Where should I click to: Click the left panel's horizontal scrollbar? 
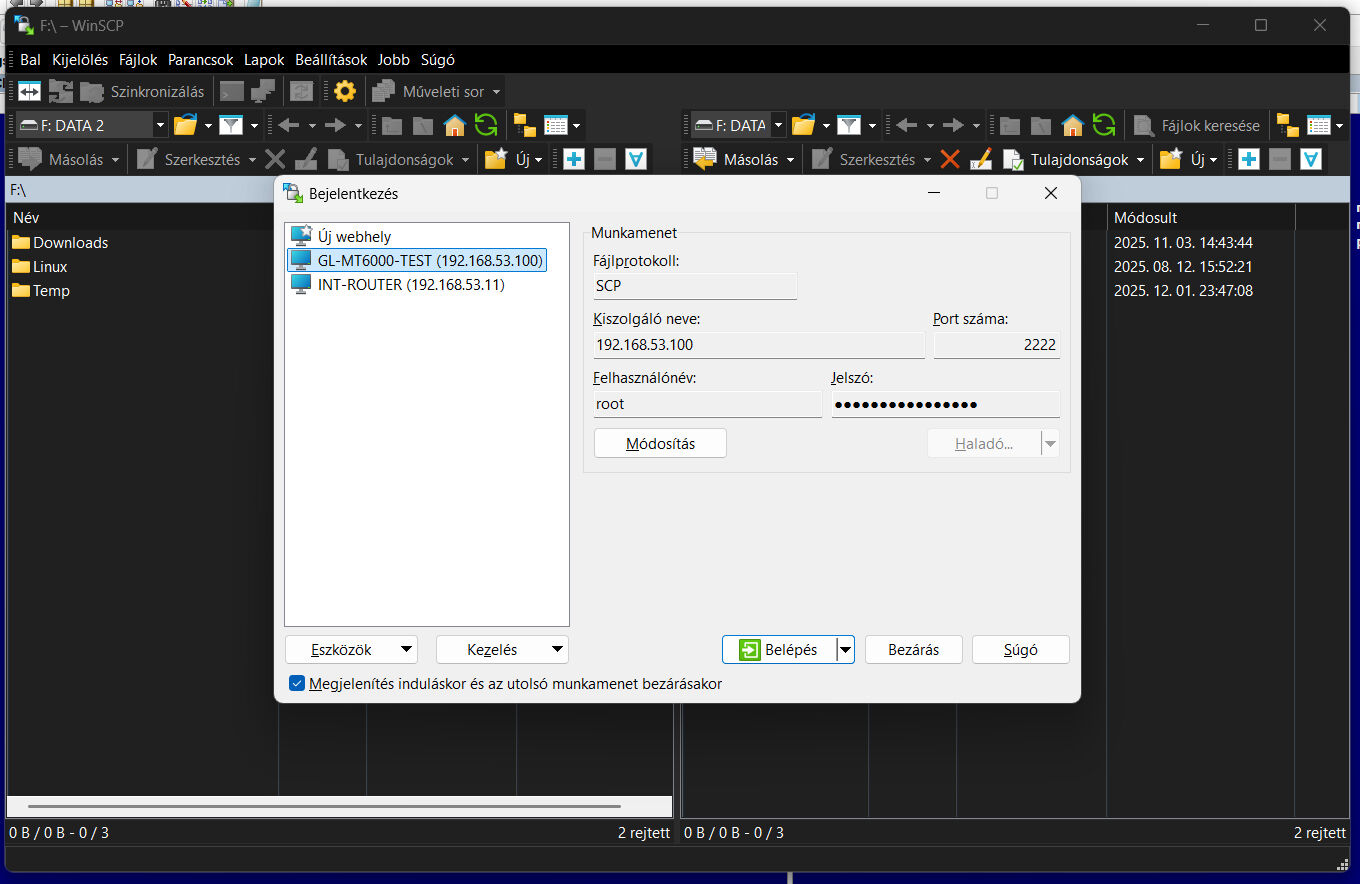point(325,806)
